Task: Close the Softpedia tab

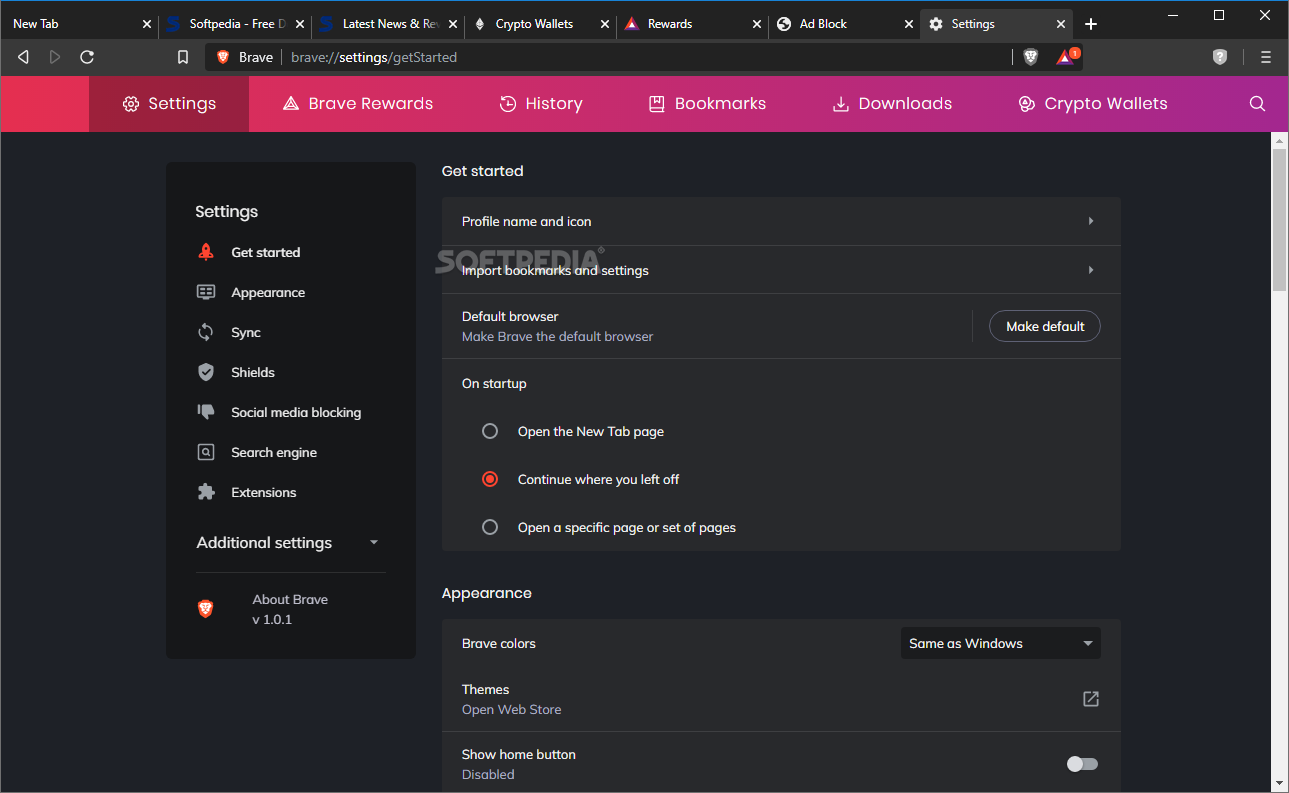Action: pos(299,23)
